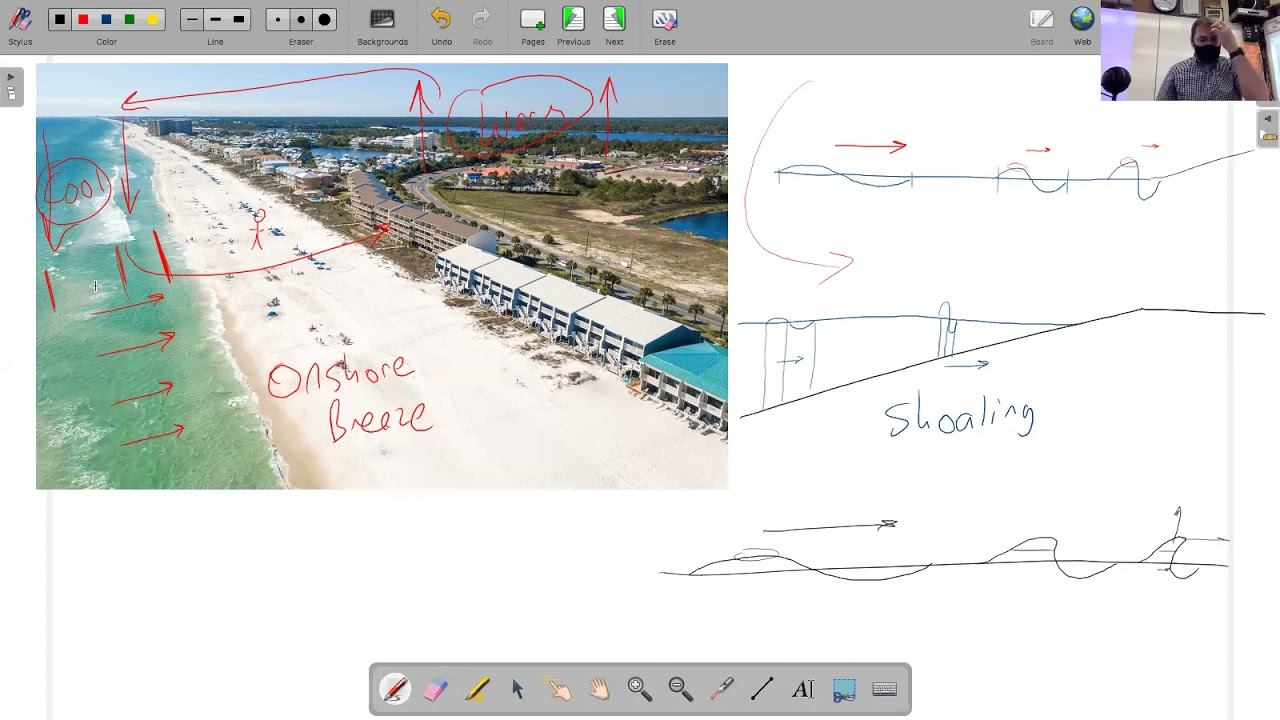
Task: Expand the left side panel tab
Action: tap(11, 86)
